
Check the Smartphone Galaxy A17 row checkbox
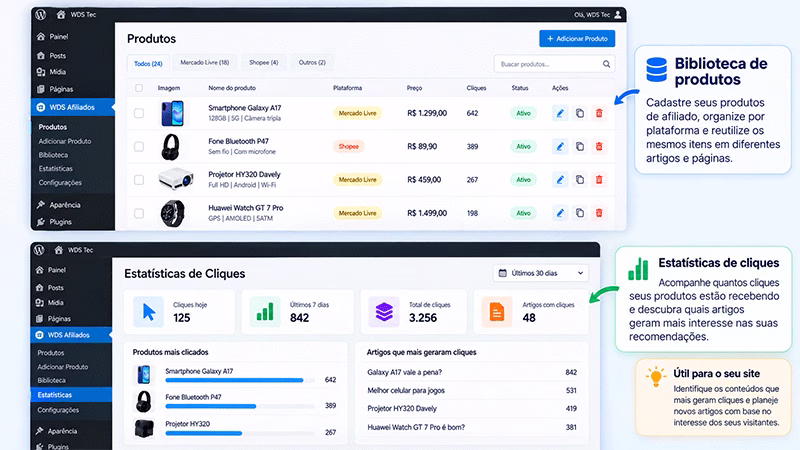pos(139,113)
